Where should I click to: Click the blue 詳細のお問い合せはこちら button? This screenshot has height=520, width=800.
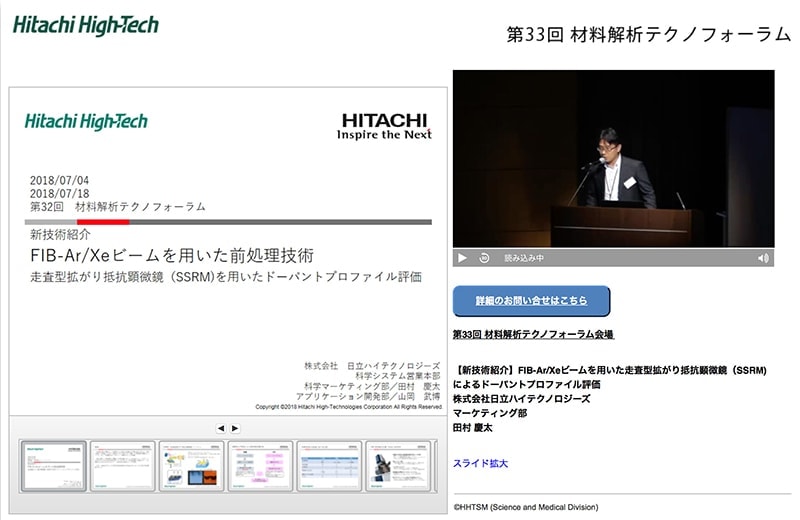(x=531, y=301)
